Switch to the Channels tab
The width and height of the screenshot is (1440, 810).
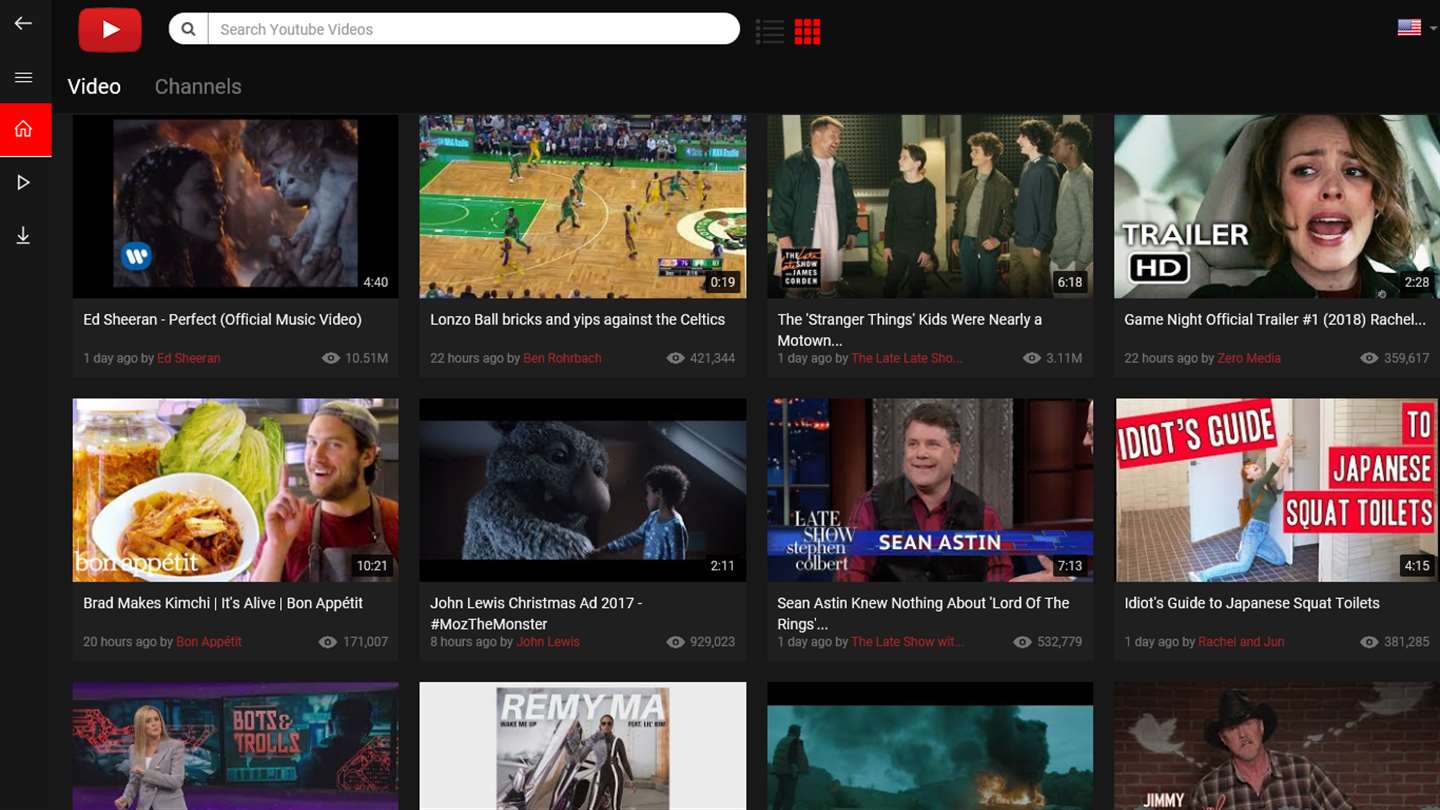pyautogui.click(x=198, y=87)
